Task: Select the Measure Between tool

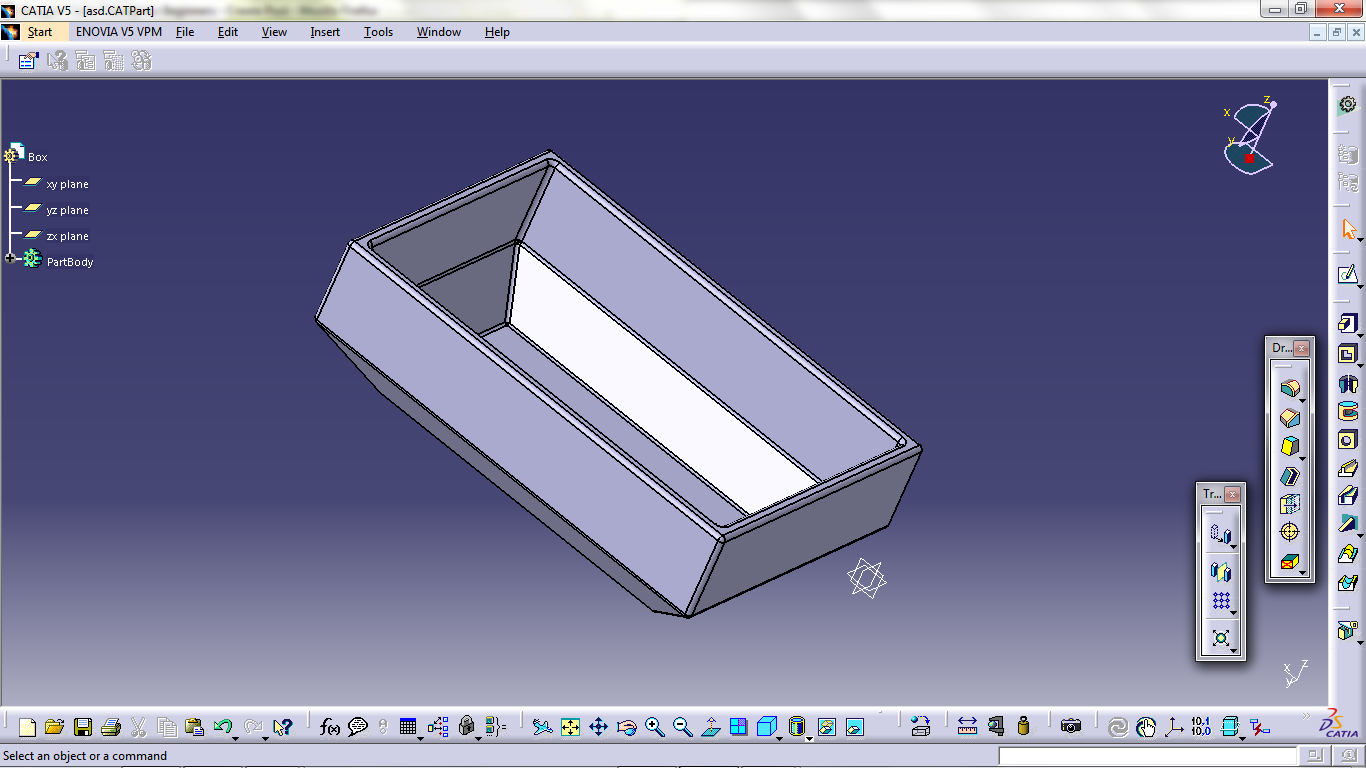Action: 965,727
